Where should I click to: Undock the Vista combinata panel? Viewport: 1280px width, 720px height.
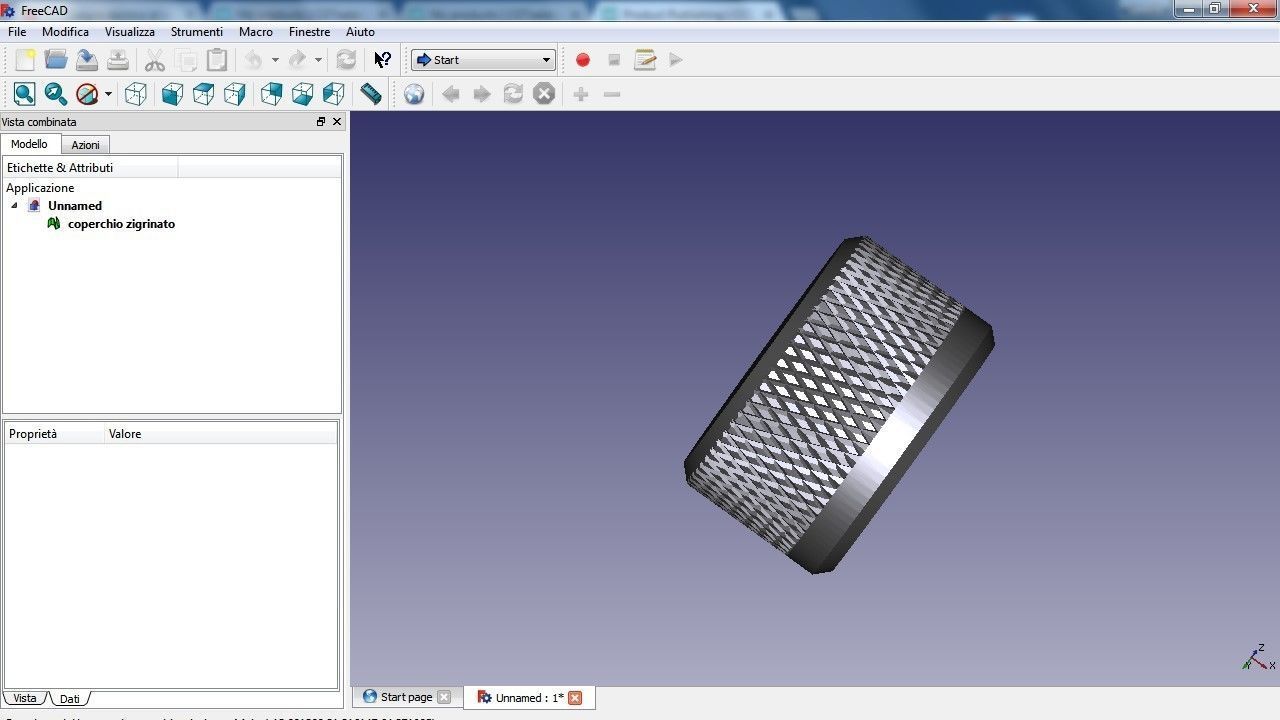pos(321,122)
